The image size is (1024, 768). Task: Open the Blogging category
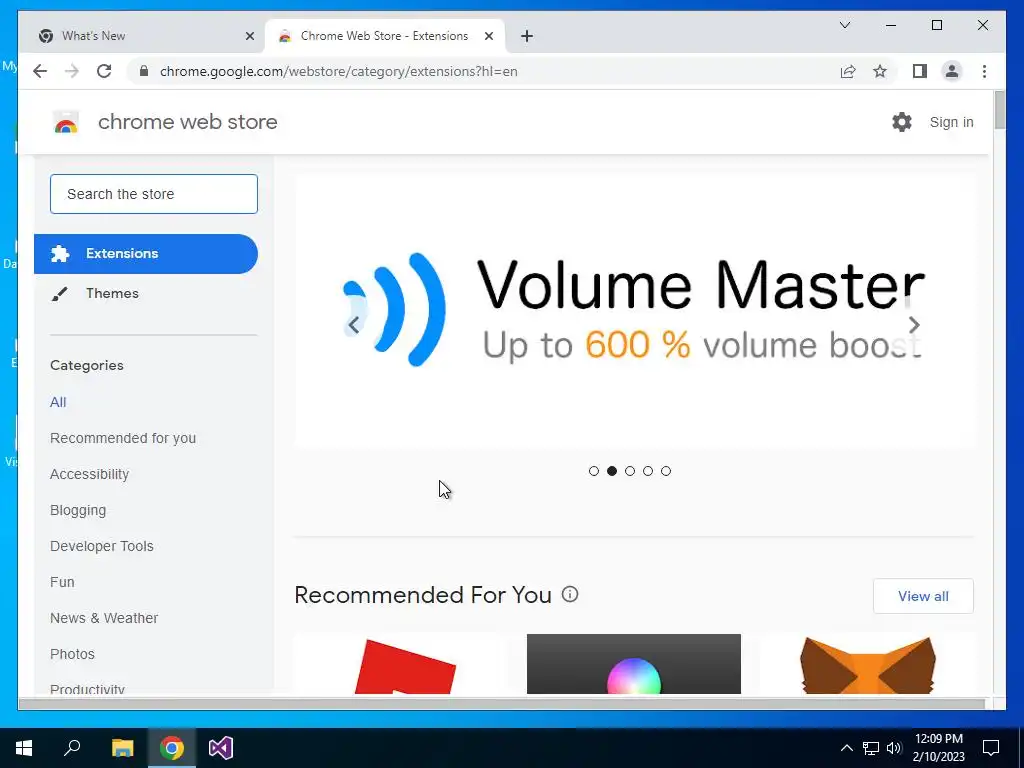78,510
